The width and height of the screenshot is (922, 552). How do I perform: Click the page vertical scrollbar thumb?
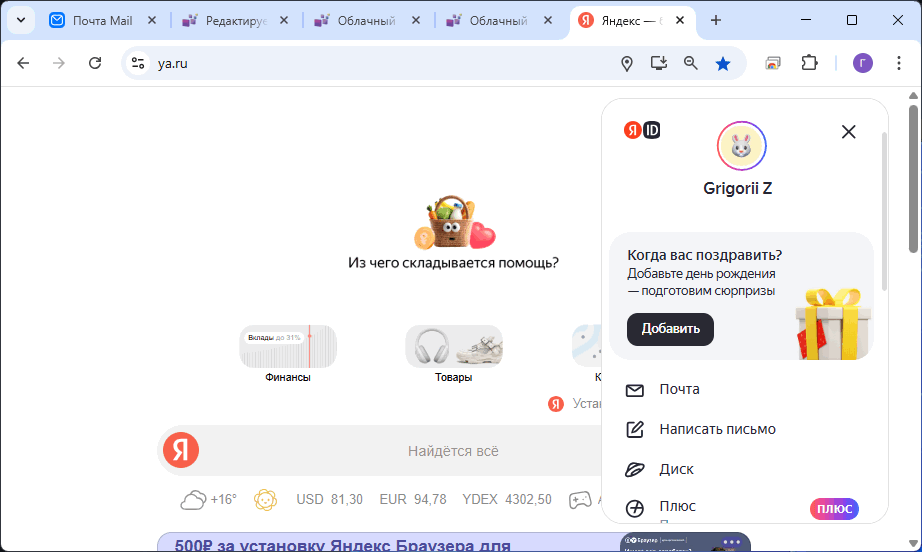click(913, 179)
